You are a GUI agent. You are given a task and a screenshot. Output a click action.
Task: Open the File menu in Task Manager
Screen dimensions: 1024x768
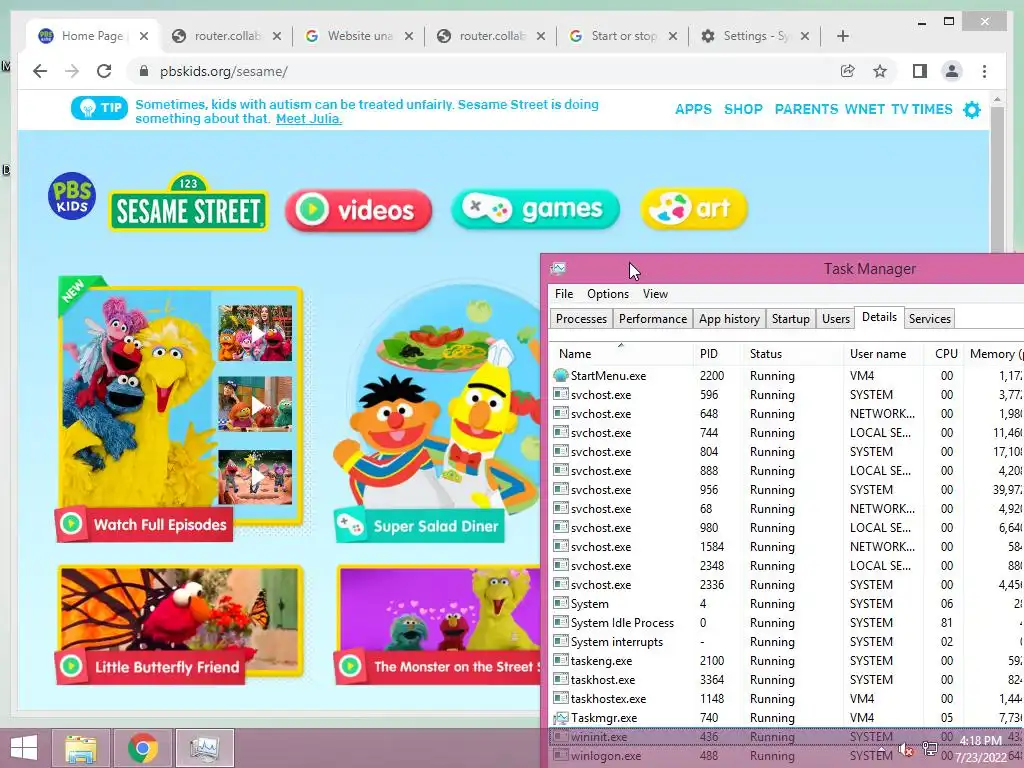pyautogui.click(x=564, y=294)
